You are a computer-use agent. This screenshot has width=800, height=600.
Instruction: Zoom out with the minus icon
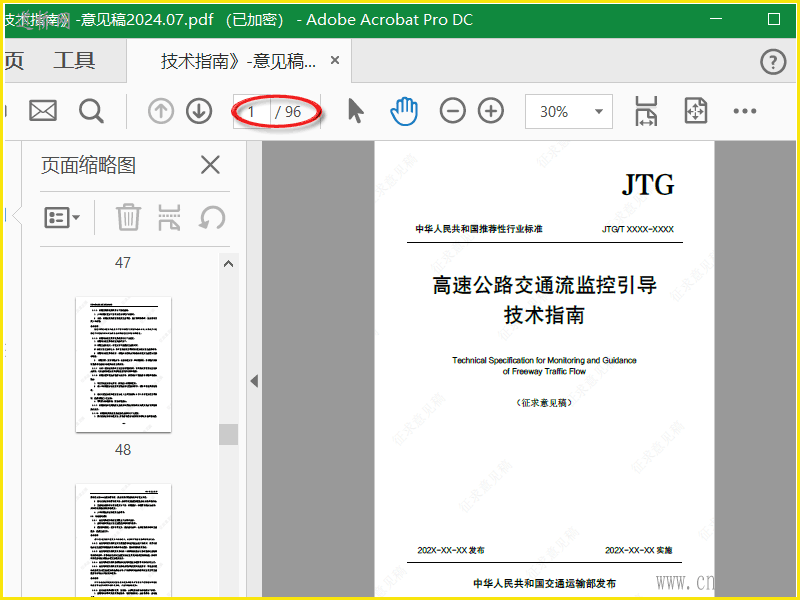[453, 111]
